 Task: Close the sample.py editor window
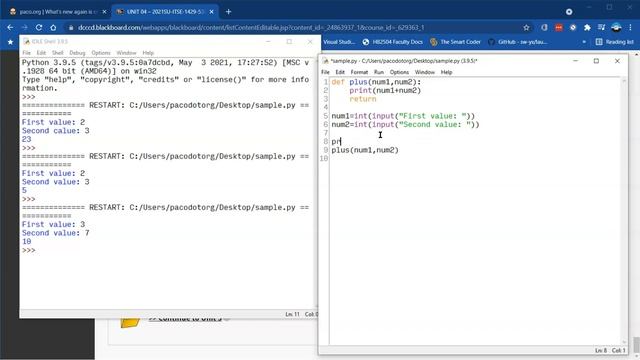pyautogui.click(x=617, y=61)
